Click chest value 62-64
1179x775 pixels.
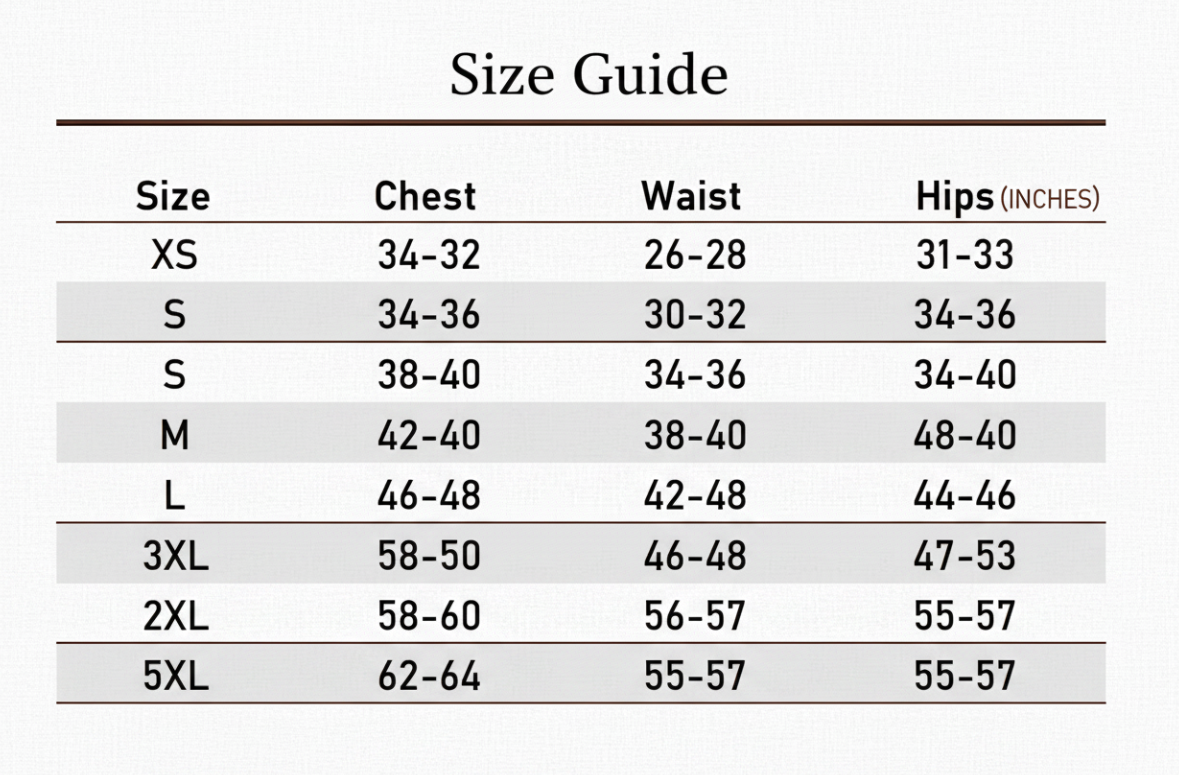[x=429, y=677]
